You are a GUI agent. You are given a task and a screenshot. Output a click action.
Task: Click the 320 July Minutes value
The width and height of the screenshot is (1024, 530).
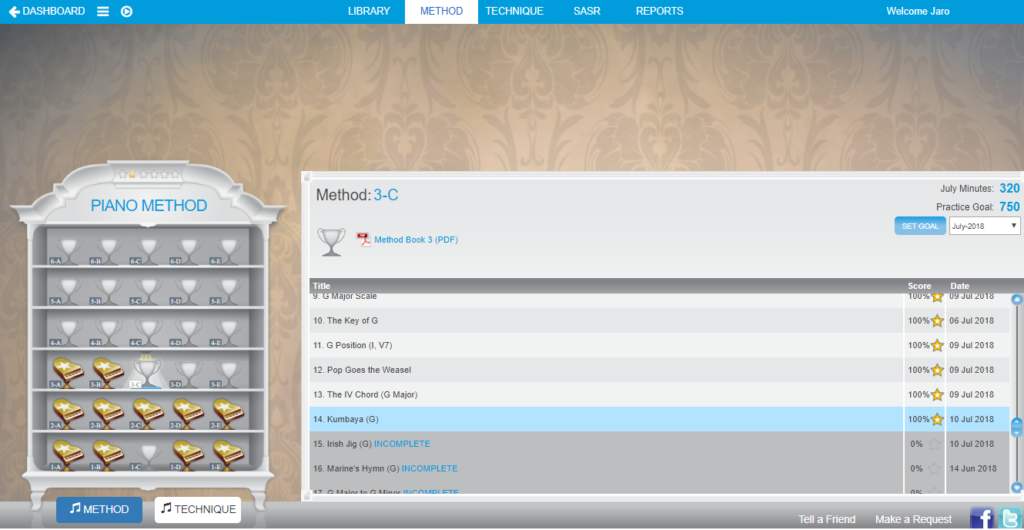coord(1010,189)
